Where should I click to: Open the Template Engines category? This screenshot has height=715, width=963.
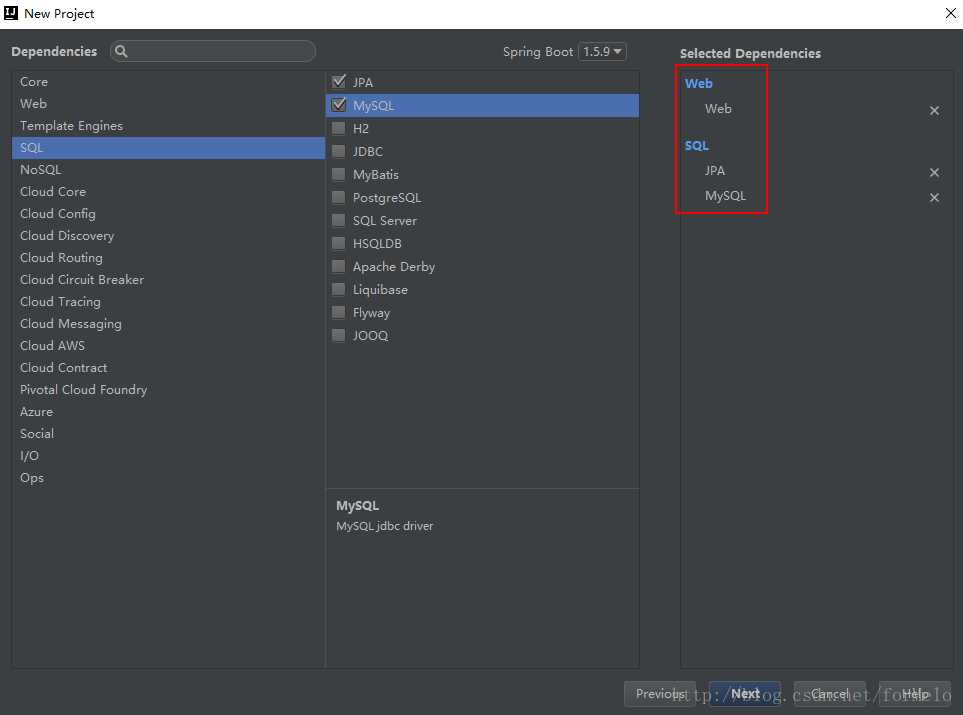168,126
